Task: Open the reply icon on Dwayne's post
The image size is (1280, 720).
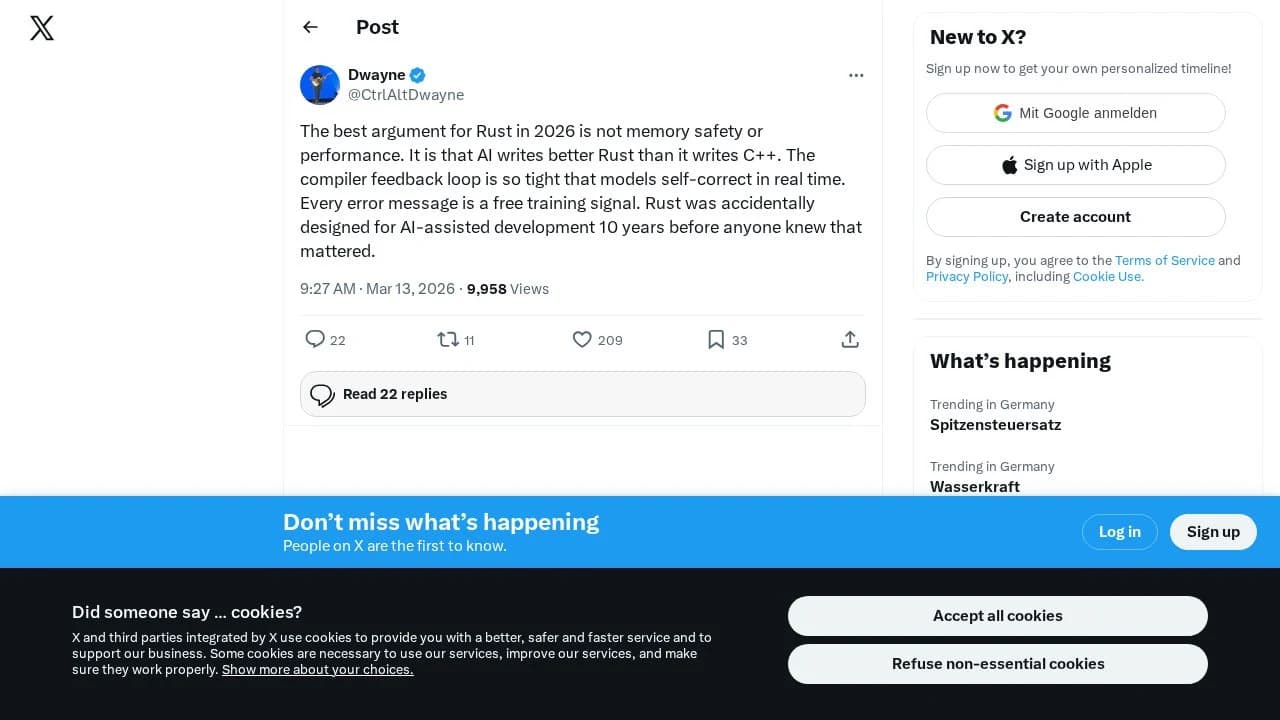Action: 315,340
